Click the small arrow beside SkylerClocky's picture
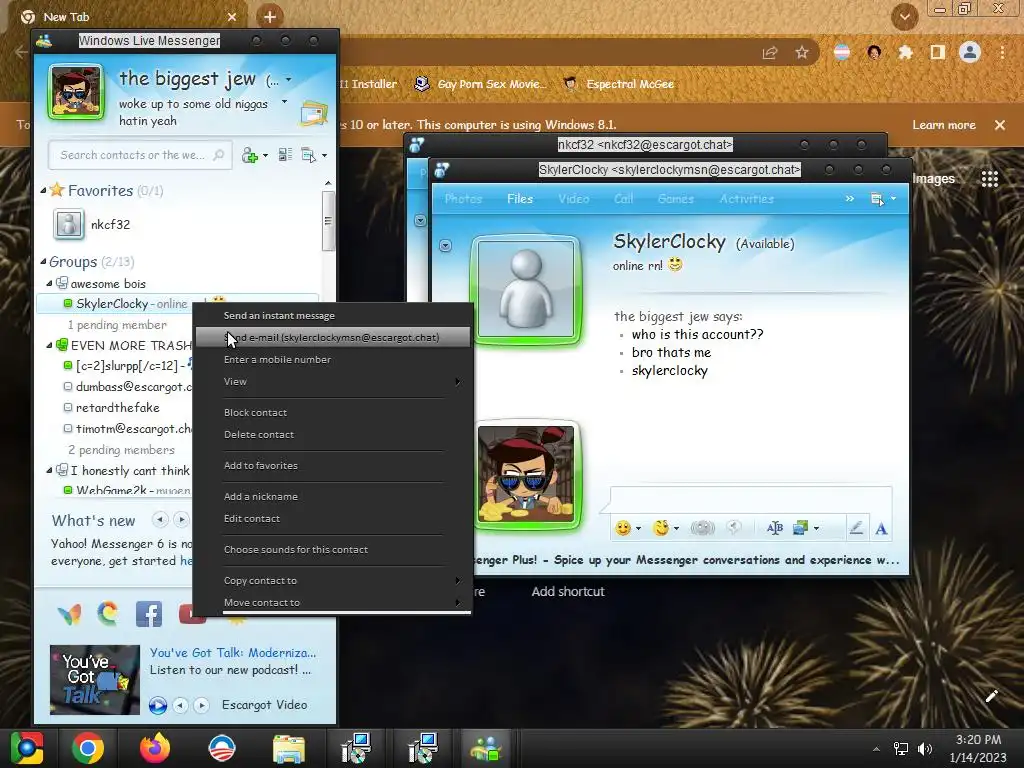 tap(445, 246)
